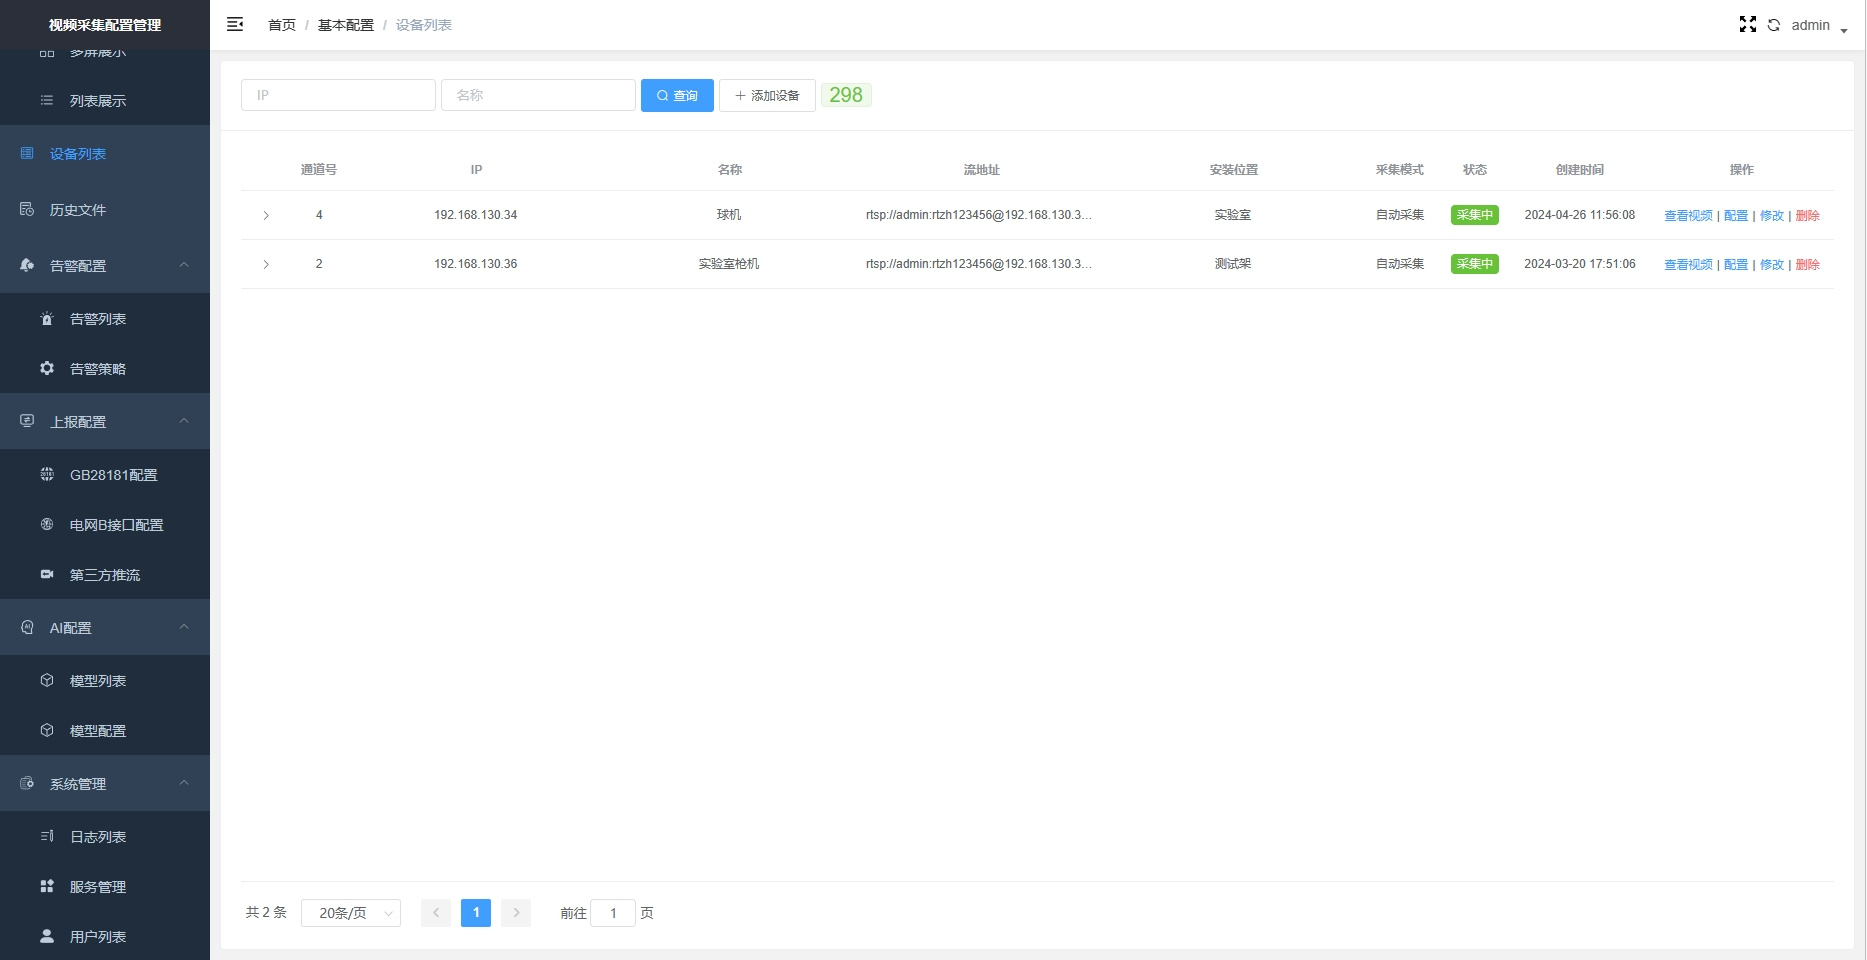Focus the IP search input field
The image size is (1867, 960).
click(338, 95)
